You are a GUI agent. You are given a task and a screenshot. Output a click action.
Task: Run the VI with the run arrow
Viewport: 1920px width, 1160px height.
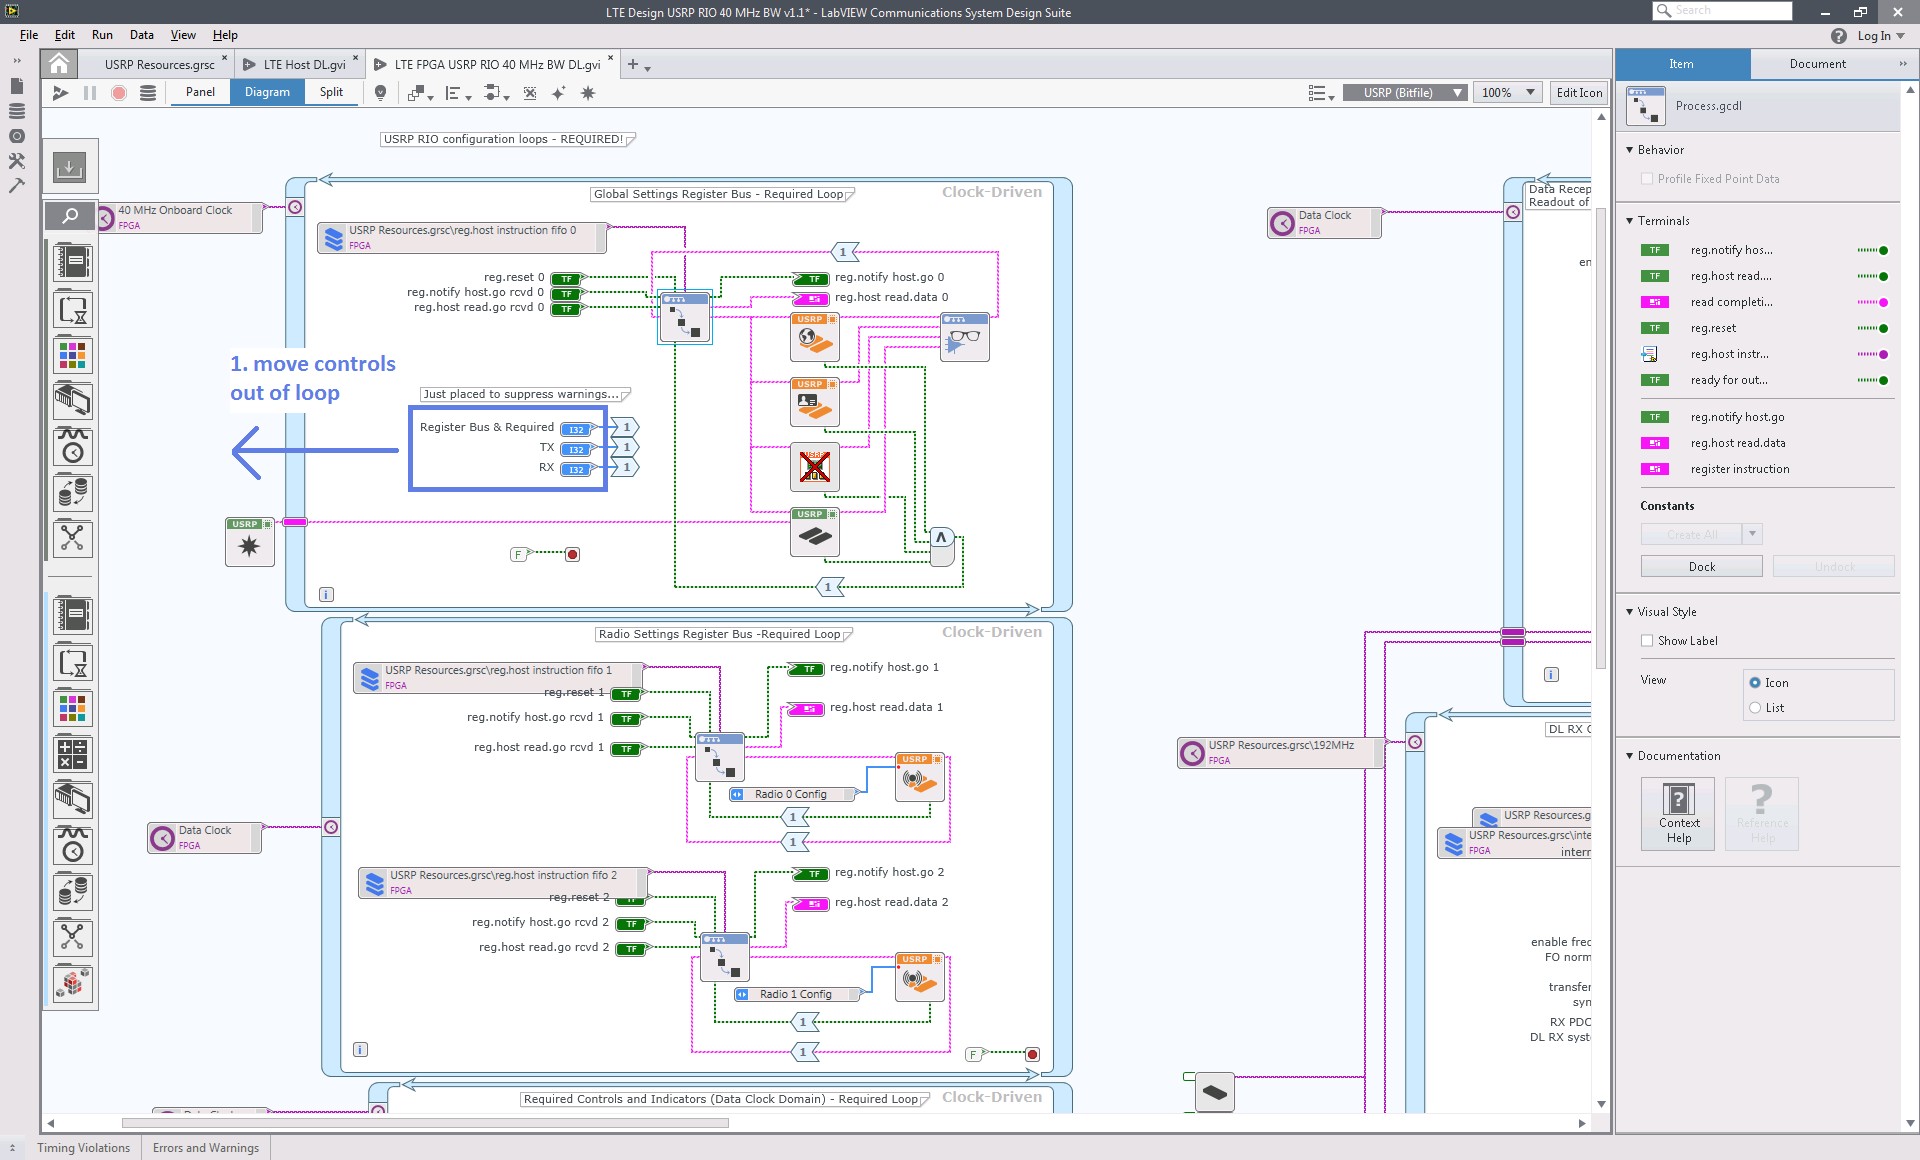click(x=60, y=93)
